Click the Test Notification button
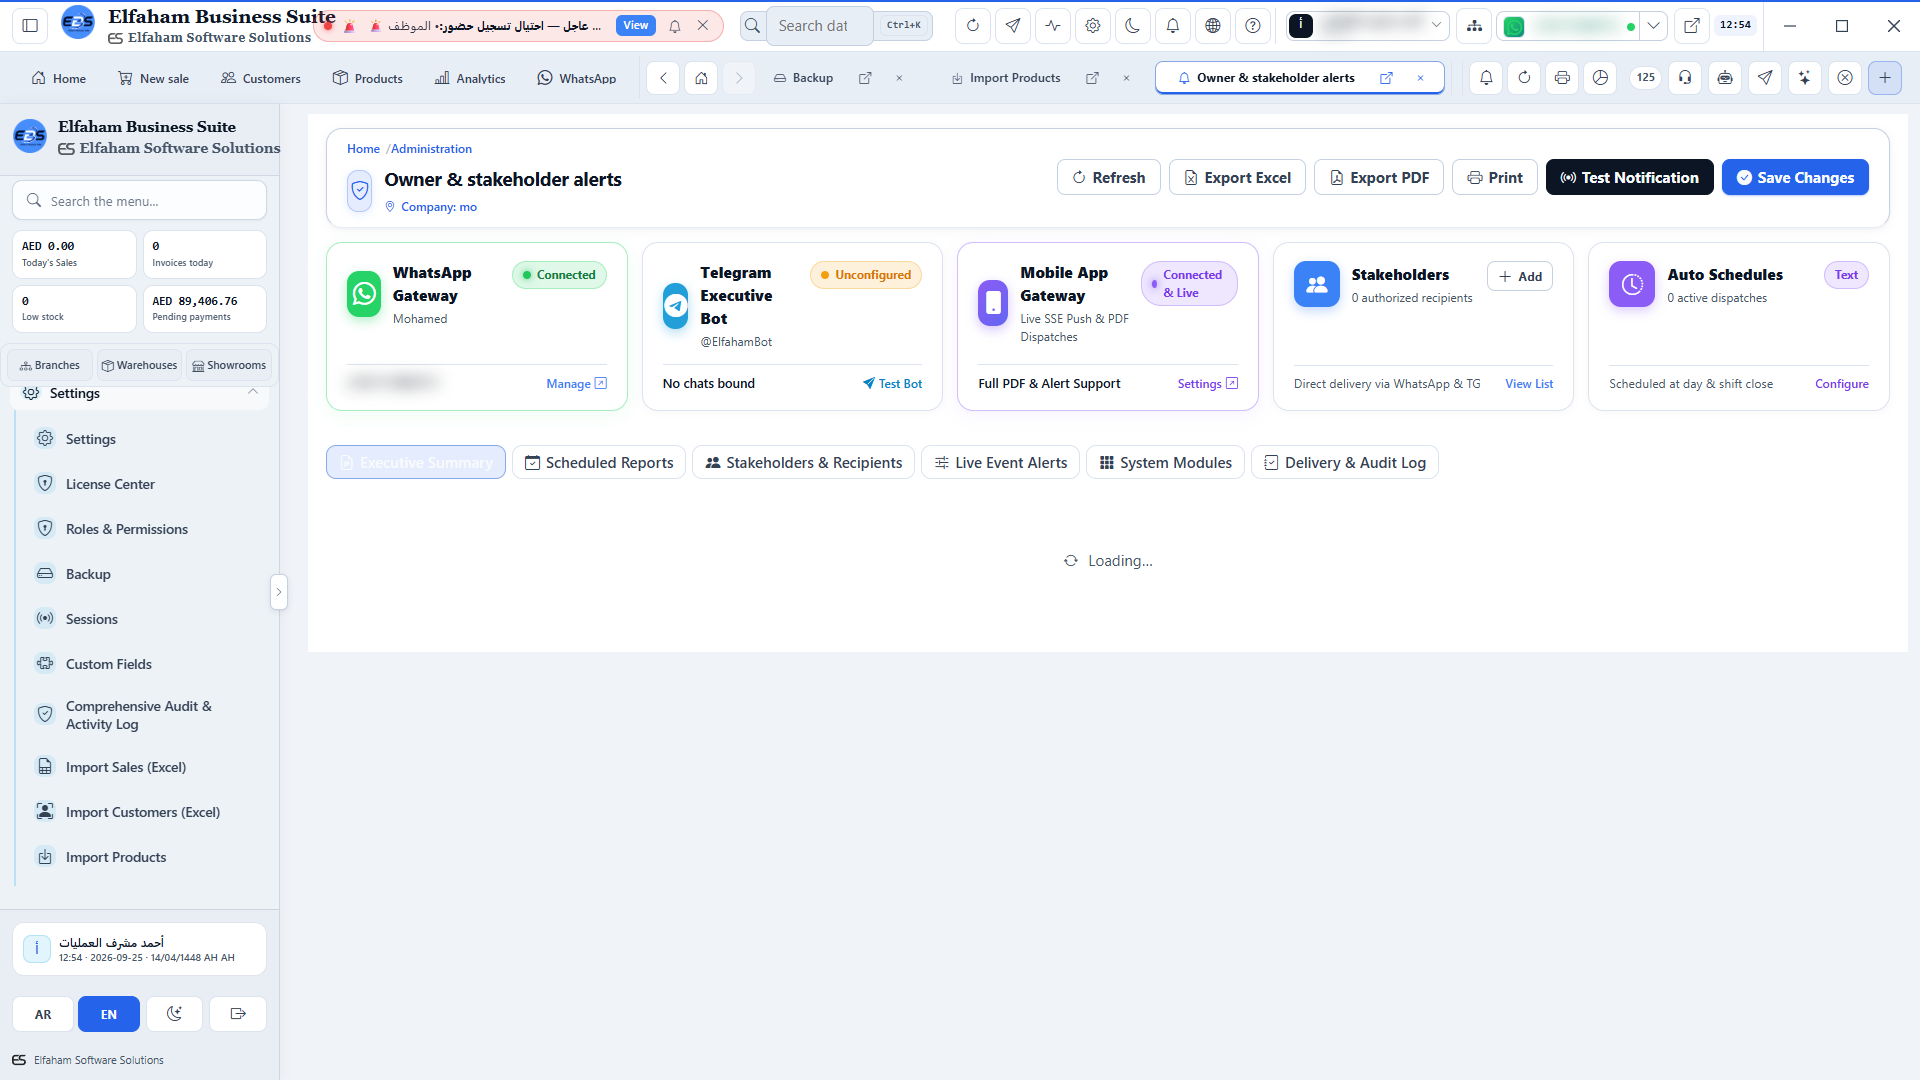1920x1080 pixels. tap(1629, 177)
